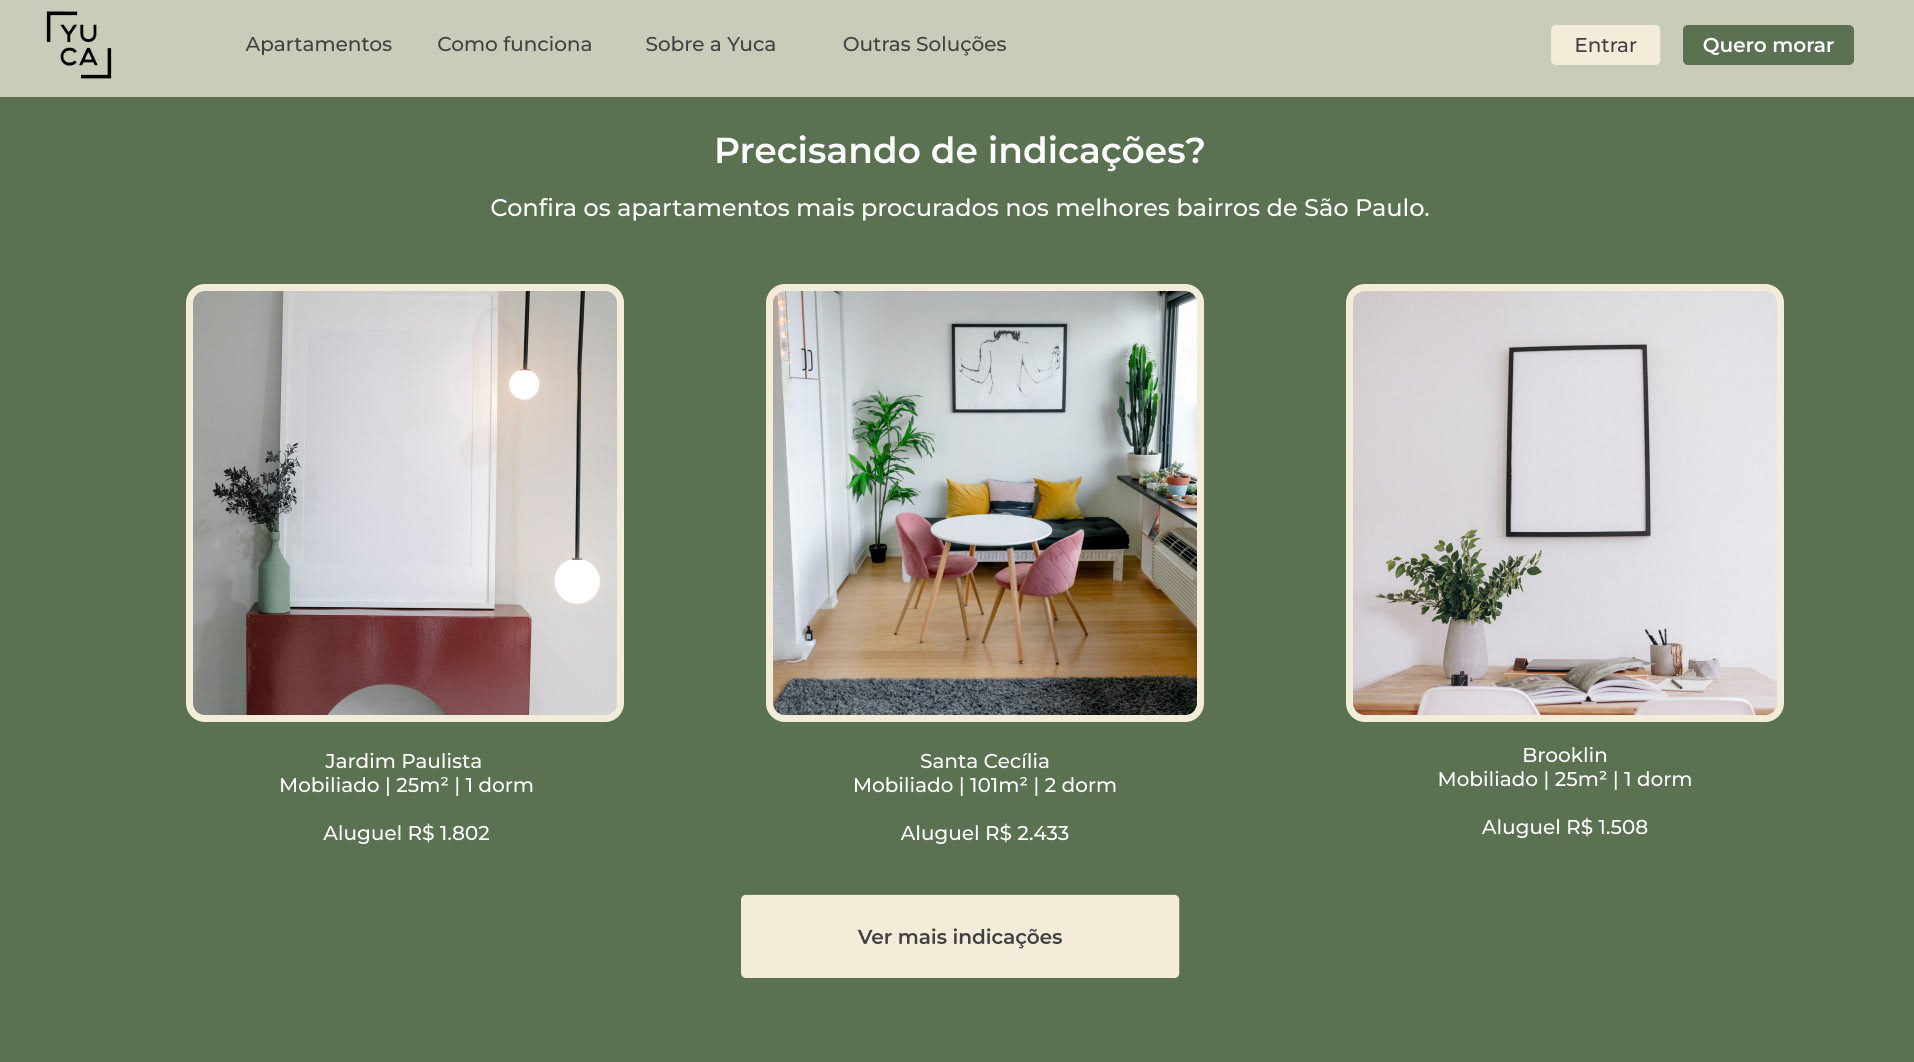1914x1062 pixels.
Task: Open the Apartamentos menu item
Action: [318, 44]
